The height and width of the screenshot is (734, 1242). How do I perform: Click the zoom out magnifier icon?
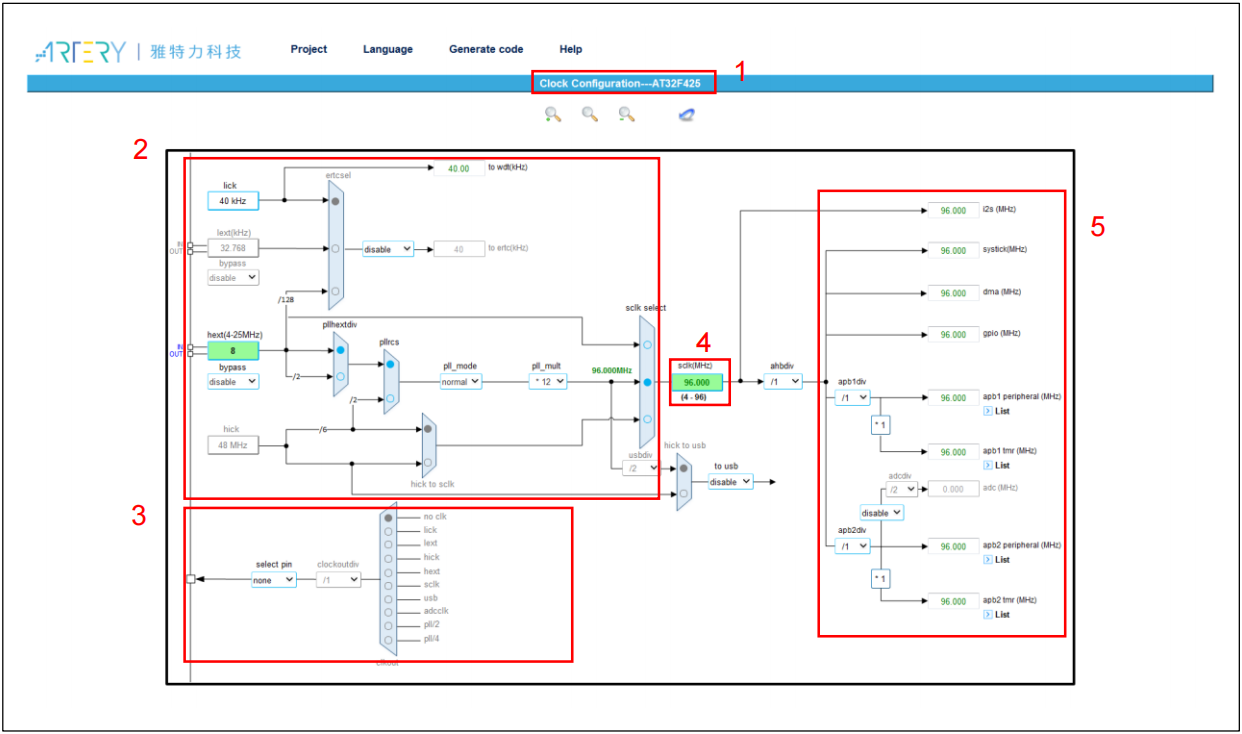point(627,114)
